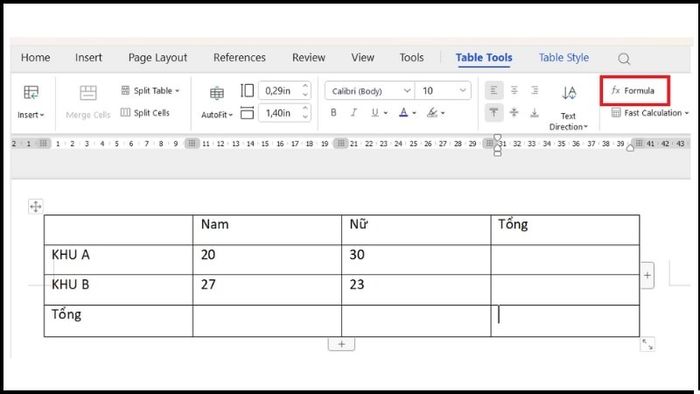Add a row with bottom plus button
This screenshot has width=700, height=394.
coord(342,344)
